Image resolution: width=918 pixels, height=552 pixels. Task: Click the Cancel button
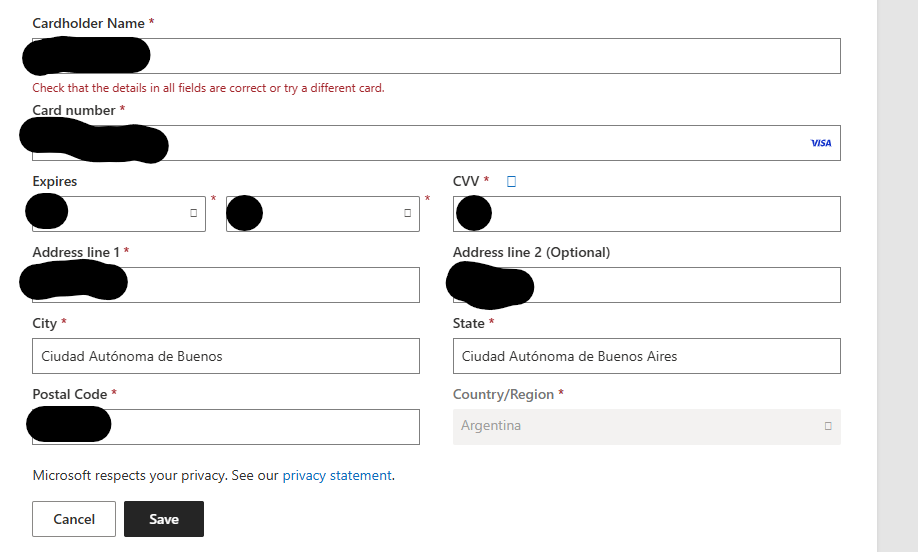click(74, 519)
